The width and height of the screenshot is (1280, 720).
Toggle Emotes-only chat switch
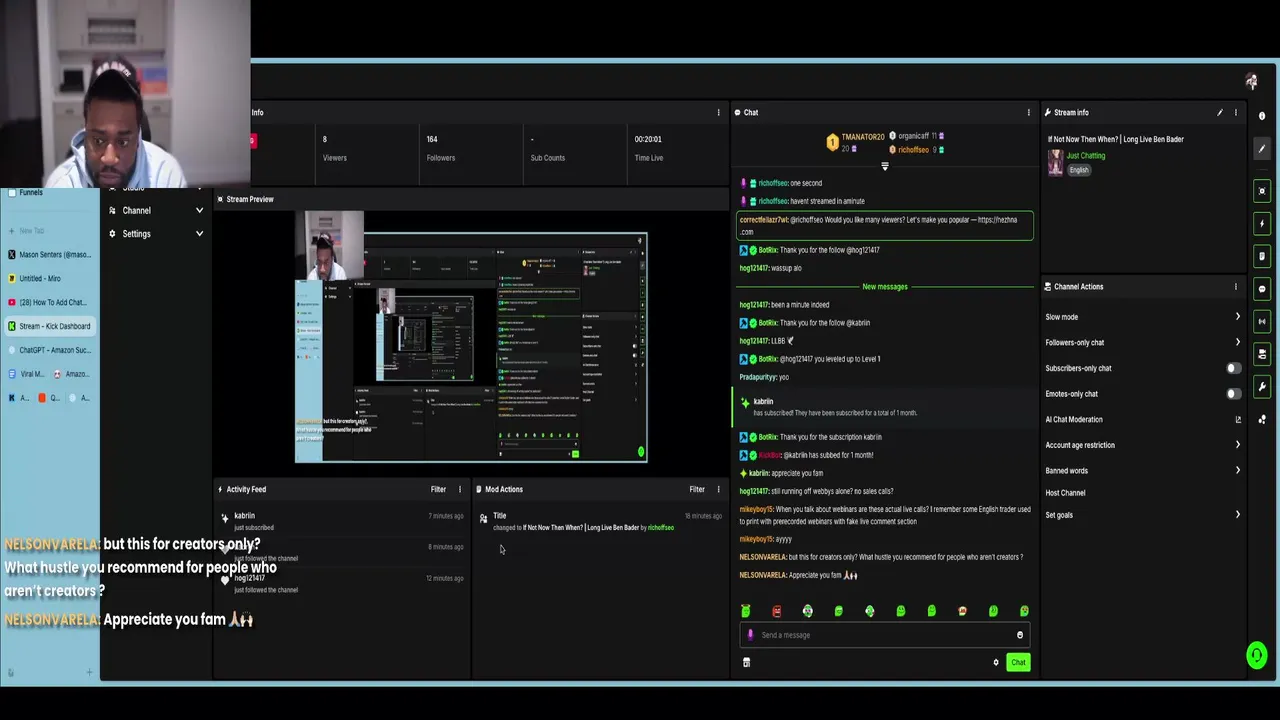(1233, 394)
